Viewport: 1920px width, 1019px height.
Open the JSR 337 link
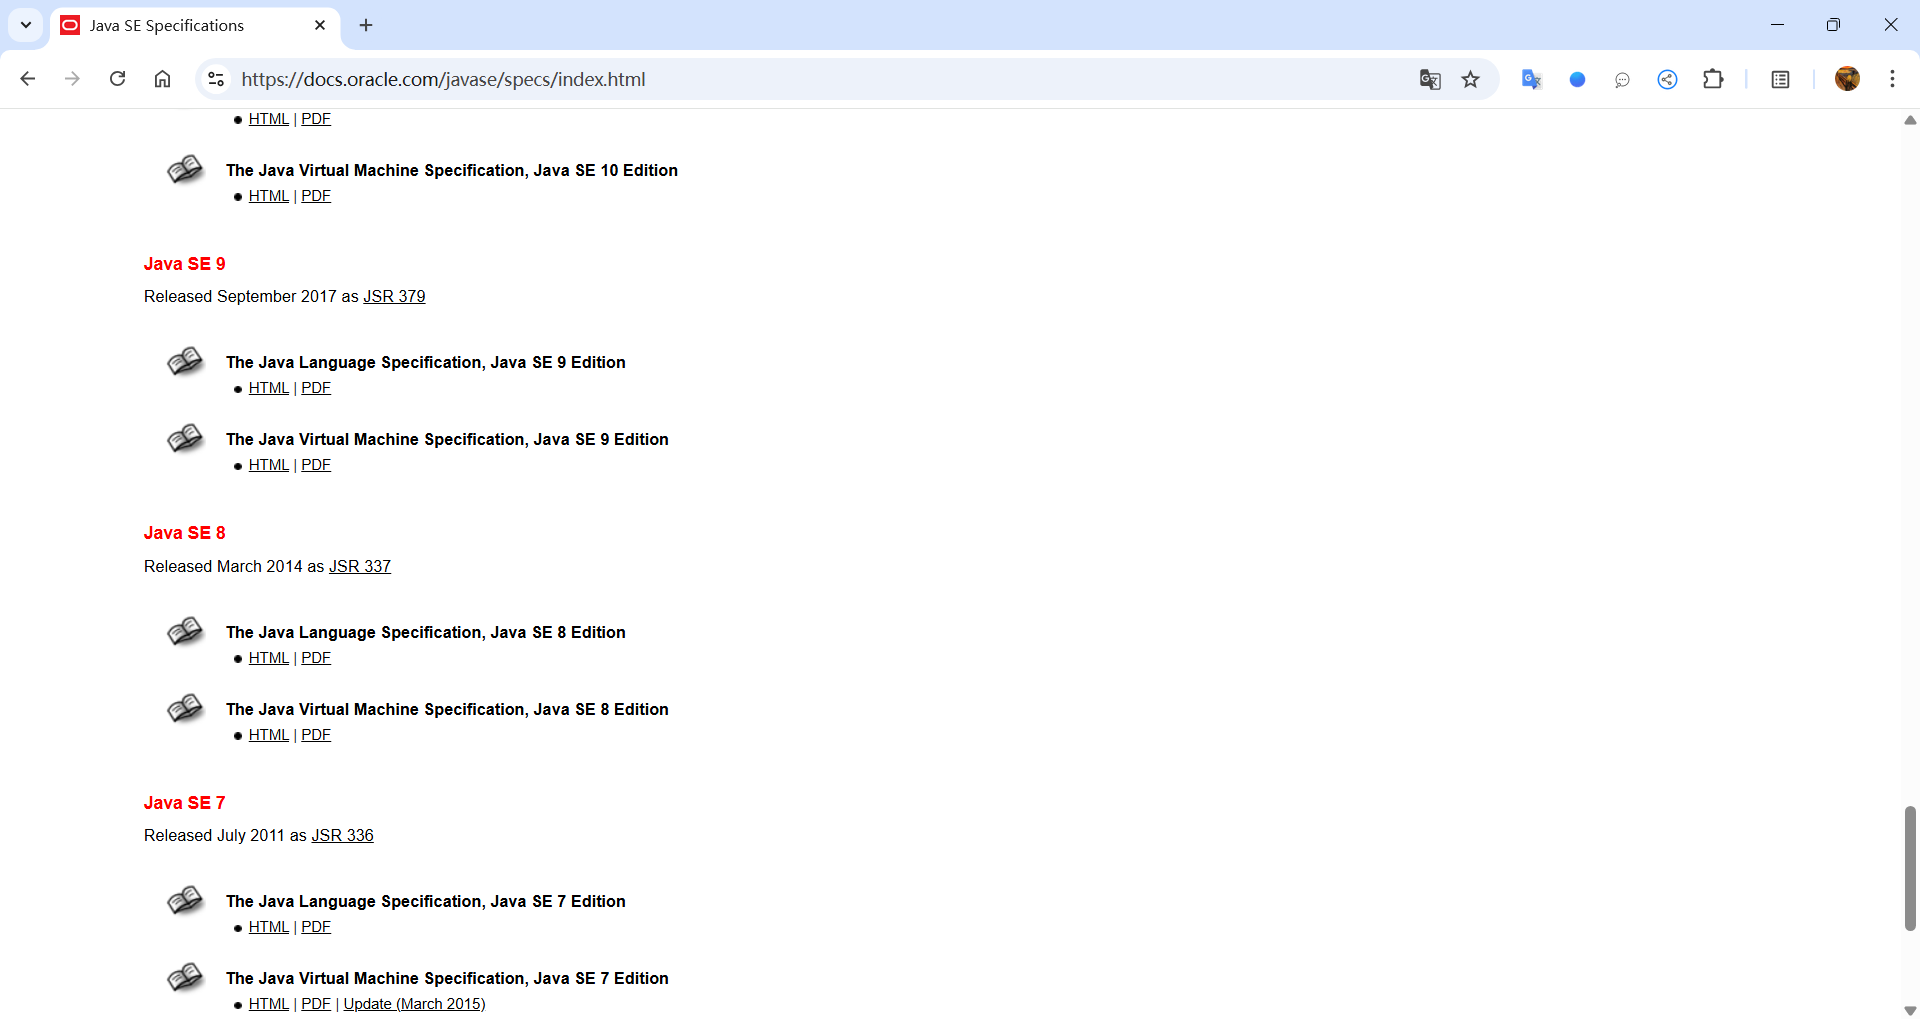[360, 567]
